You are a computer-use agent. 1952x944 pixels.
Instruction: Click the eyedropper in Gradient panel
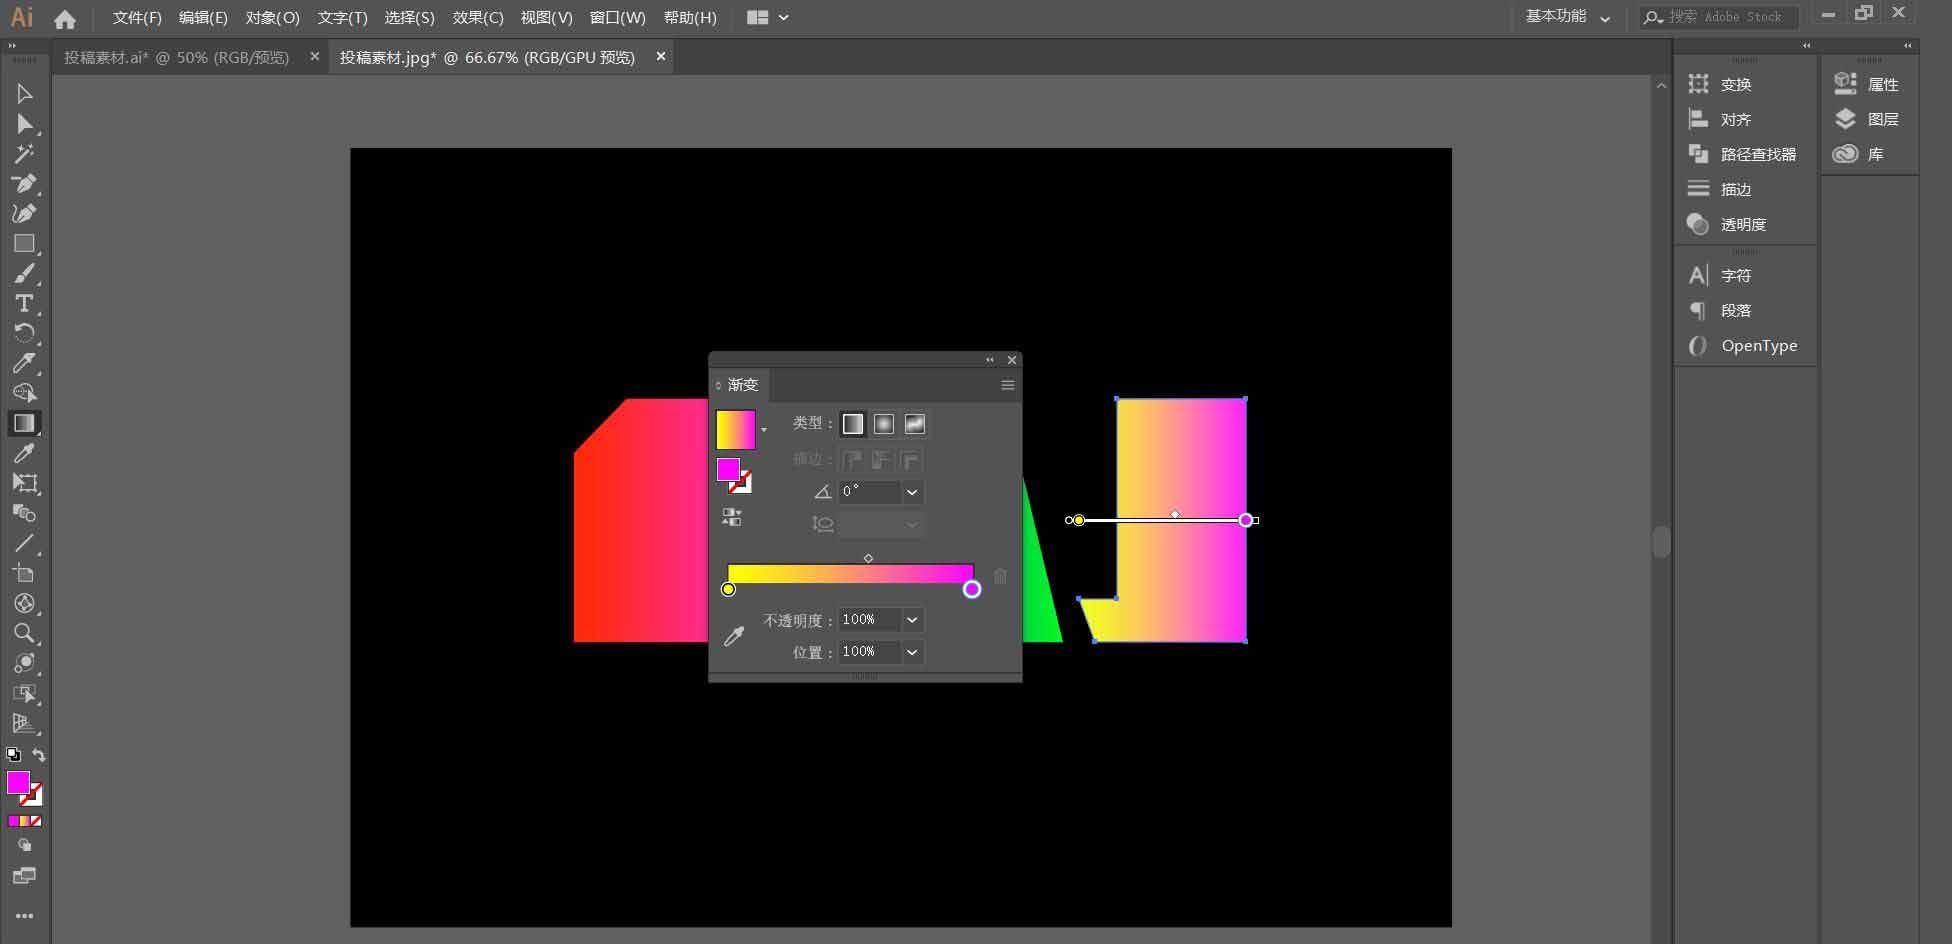734,636
